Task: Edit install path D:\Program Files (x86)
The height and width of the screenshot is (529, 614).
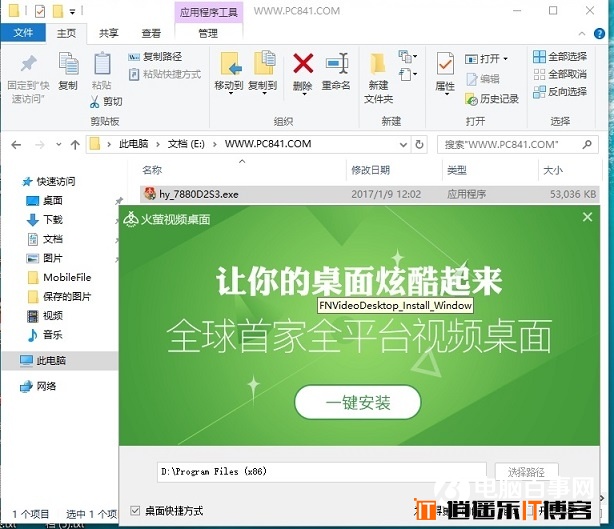Action: pyautogui.click(x=322, y=471)
